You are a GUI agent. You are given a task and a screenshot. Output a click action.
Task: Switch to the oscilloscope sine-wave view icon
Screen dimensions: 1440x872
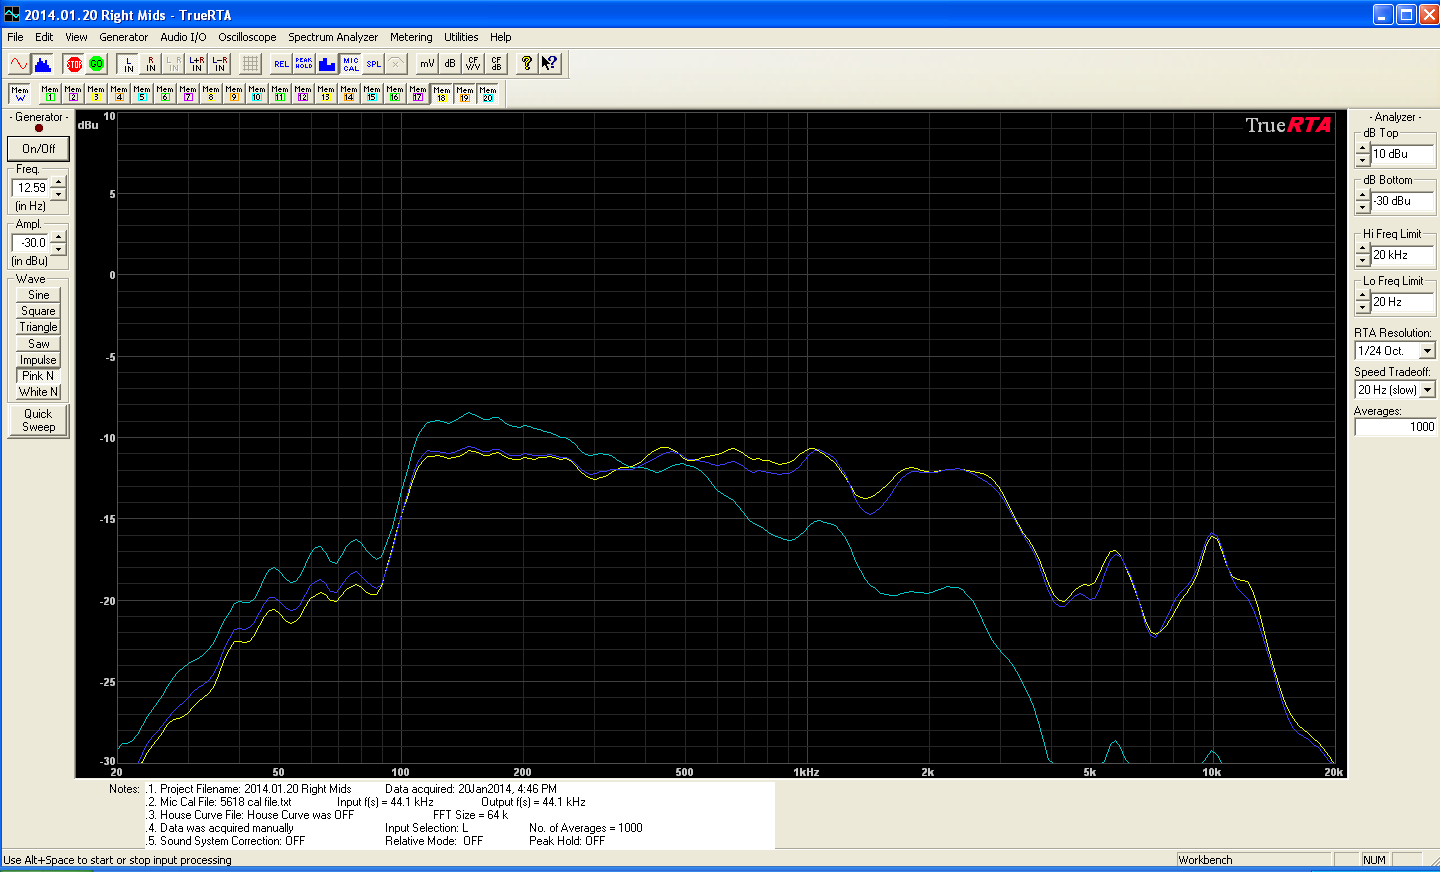[19, 64]
